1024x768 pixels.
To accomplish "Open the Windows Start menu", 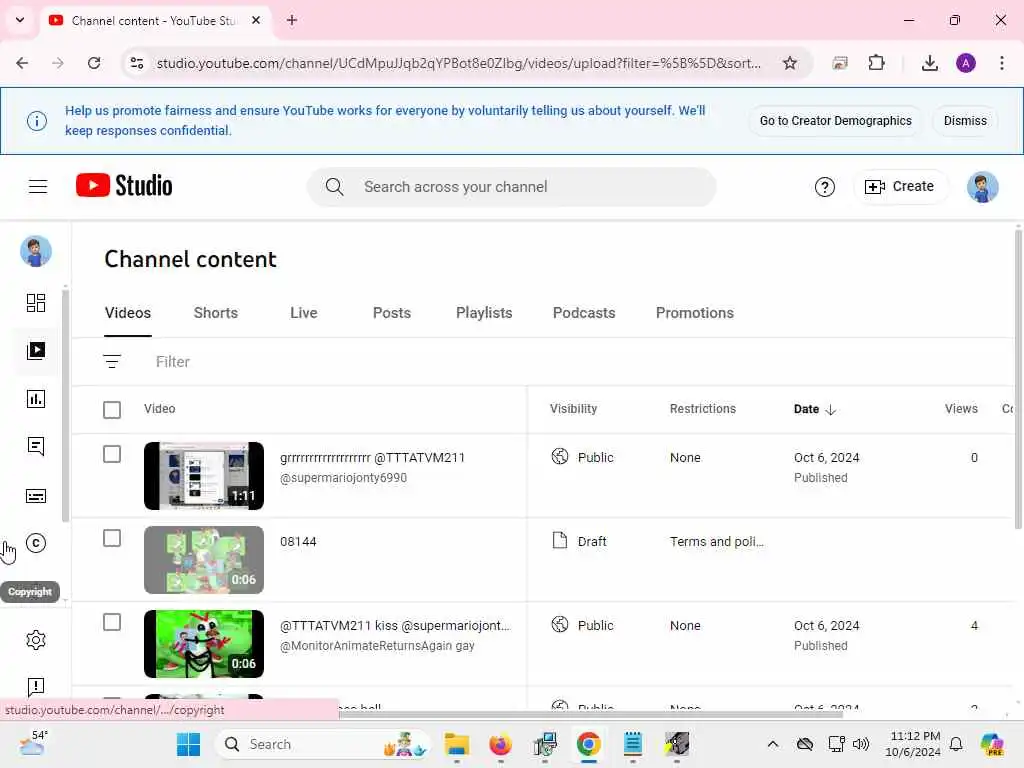I will click(189, 744).
